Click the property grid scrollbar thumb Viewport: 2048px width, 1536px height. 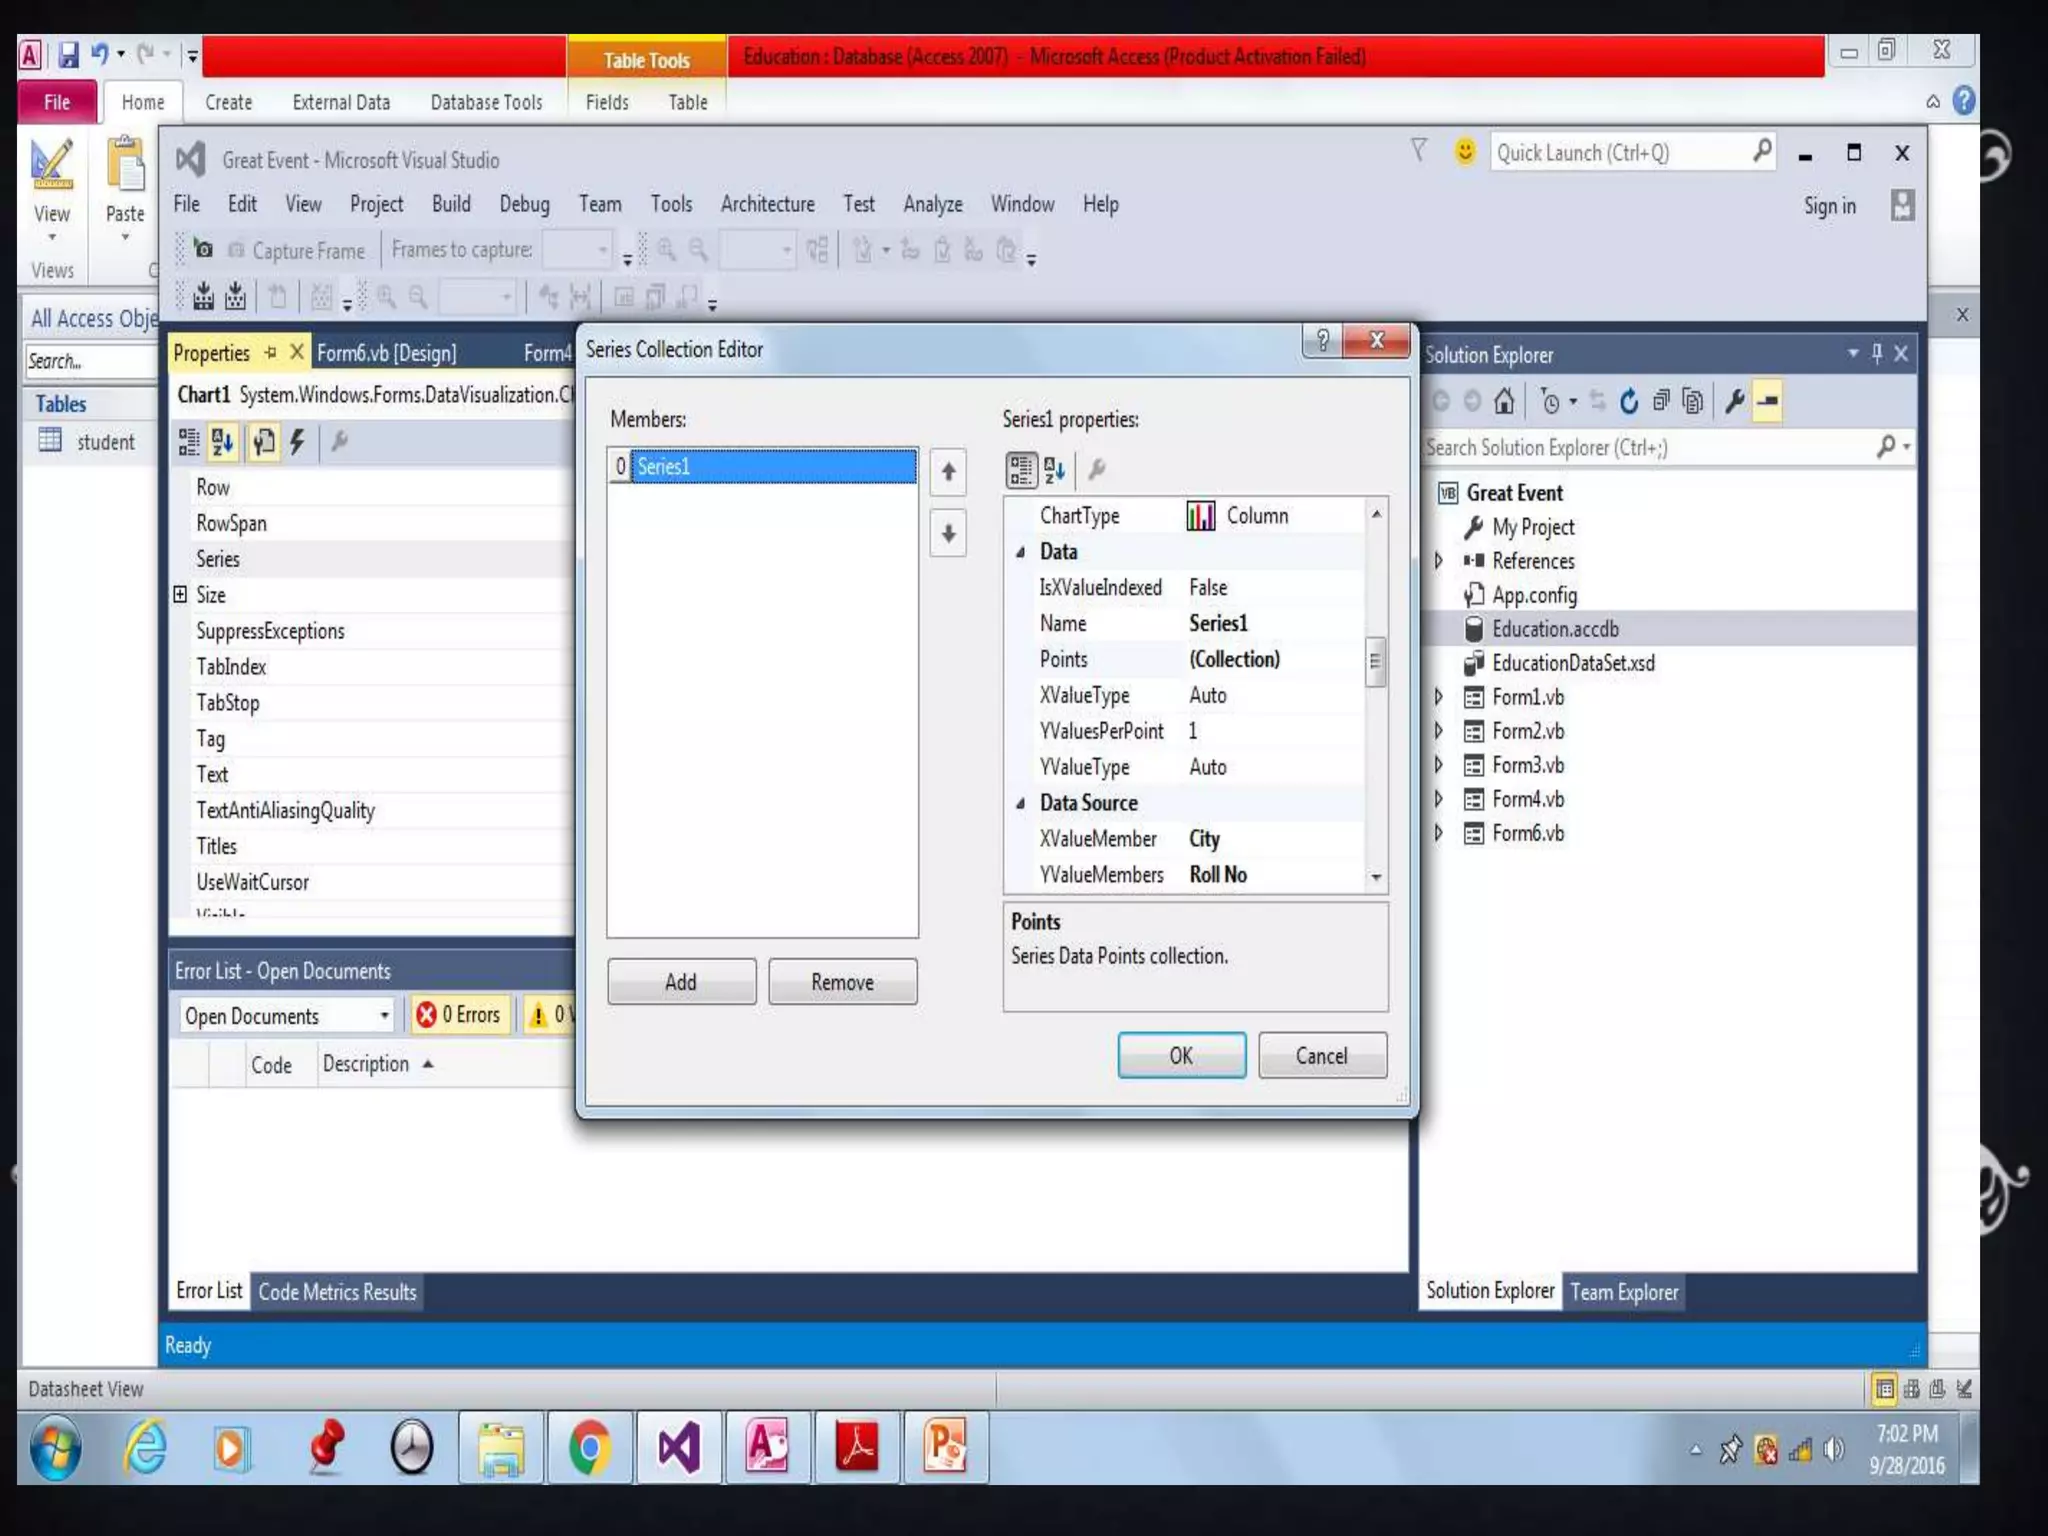1375,661
